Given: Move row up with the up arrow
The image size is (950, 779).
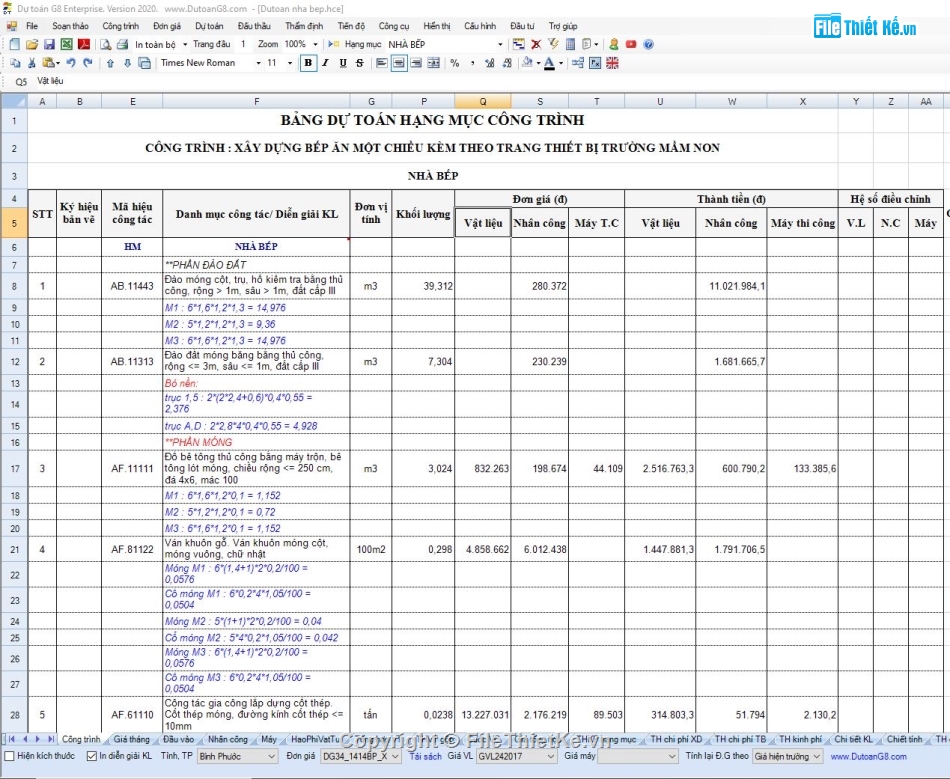Looking at the screenshot, I should (110, 63).
